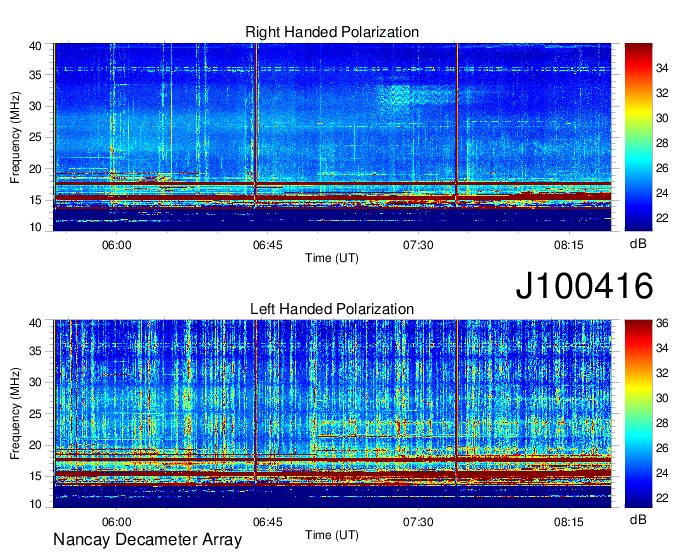This screenshot has width=680, height=552.
Task: Click the '25' frequency tick on the bottom plot
Action: 36,414
